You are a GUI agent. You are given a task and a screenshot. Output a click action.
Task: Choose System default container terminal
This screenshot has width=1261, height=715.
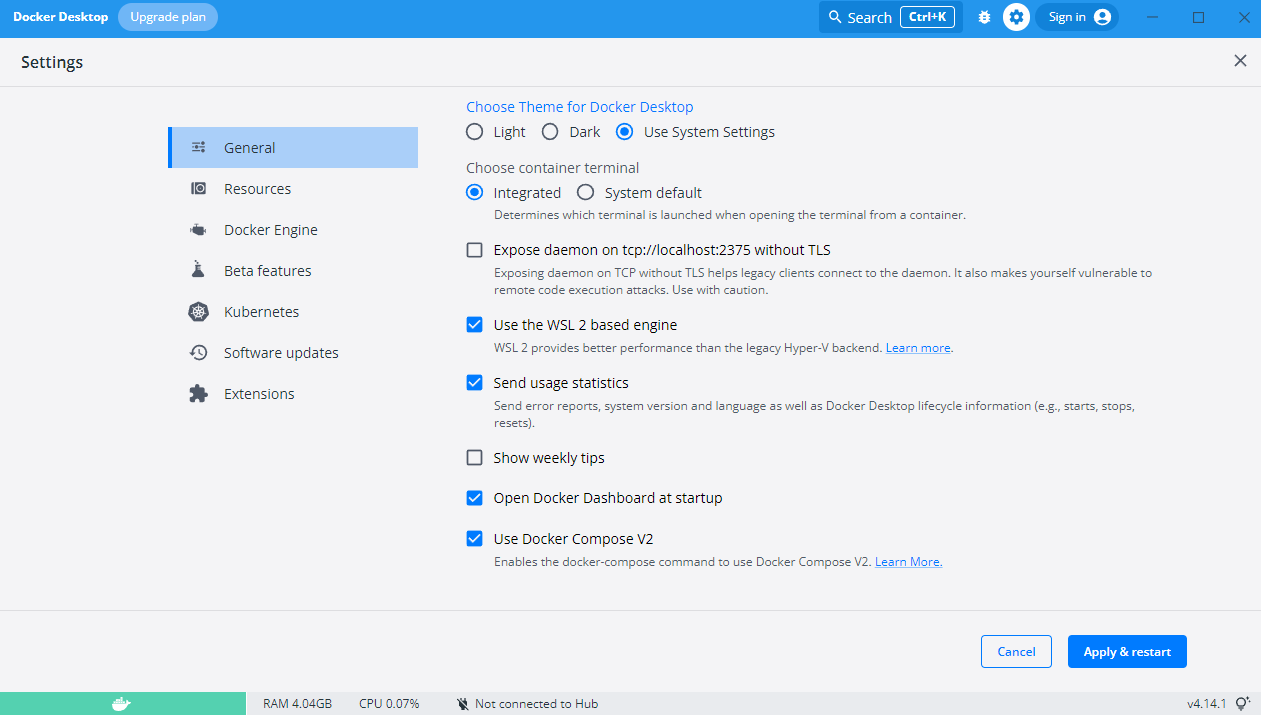coord(586,193)
